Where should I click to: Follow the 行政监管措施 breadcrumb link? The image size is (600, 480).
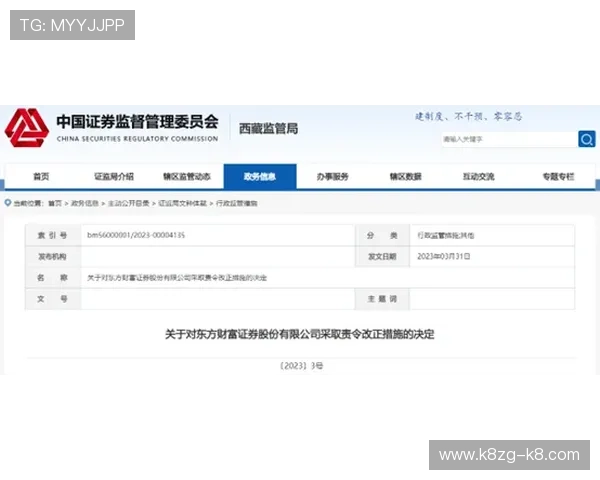tap(236, 203)
